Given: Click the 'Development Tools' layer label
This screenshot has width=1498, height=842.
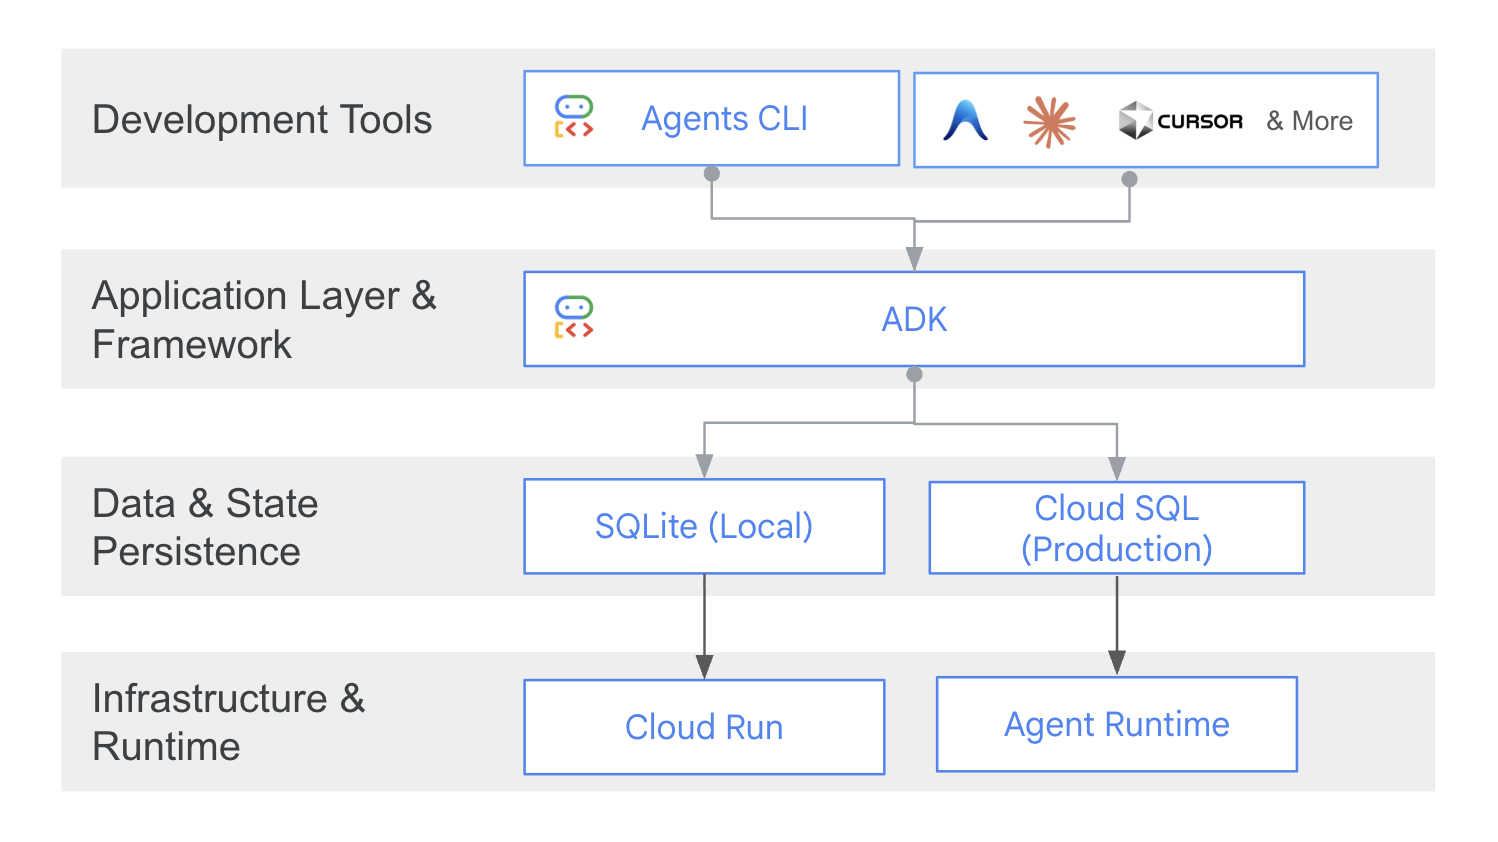Looking at the screenshot, I should click(x=262, y=120).
